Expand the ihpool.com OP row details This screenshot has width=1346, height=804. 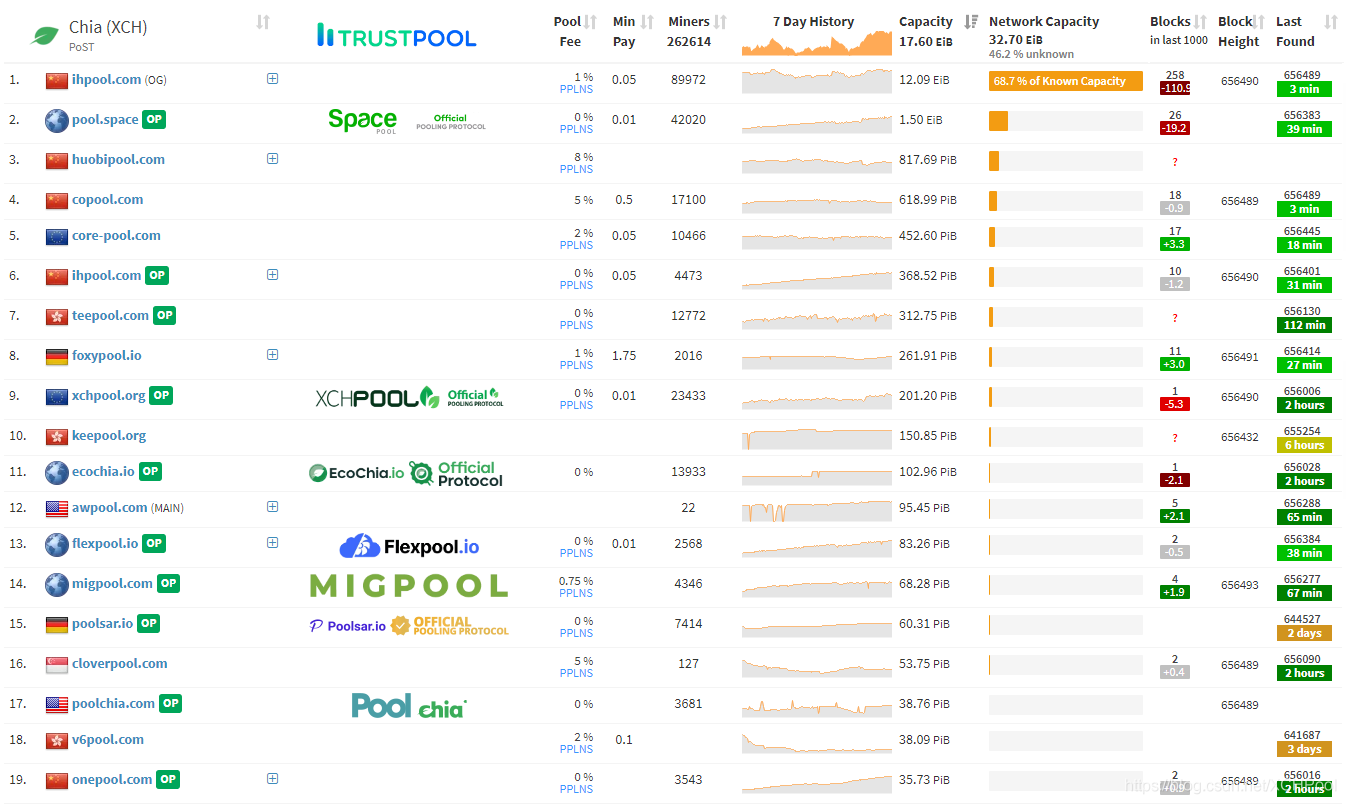coord(272,274)
